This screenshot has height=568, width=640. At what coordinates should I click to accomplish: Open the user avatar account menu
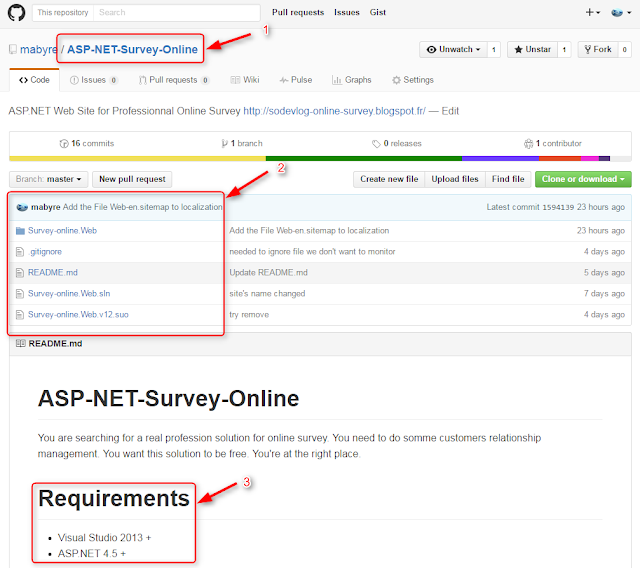tap(621, 13)
